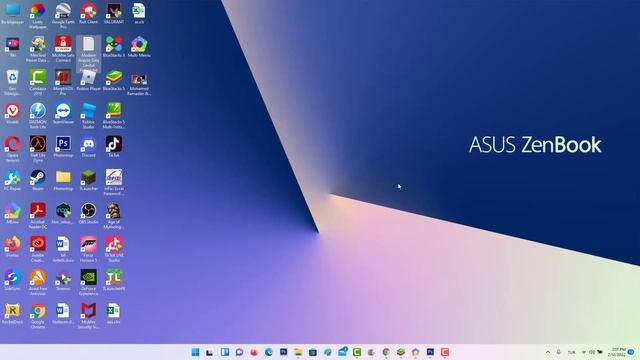
Task: Open Chat from the taskbar
Action: pos(239,352)
